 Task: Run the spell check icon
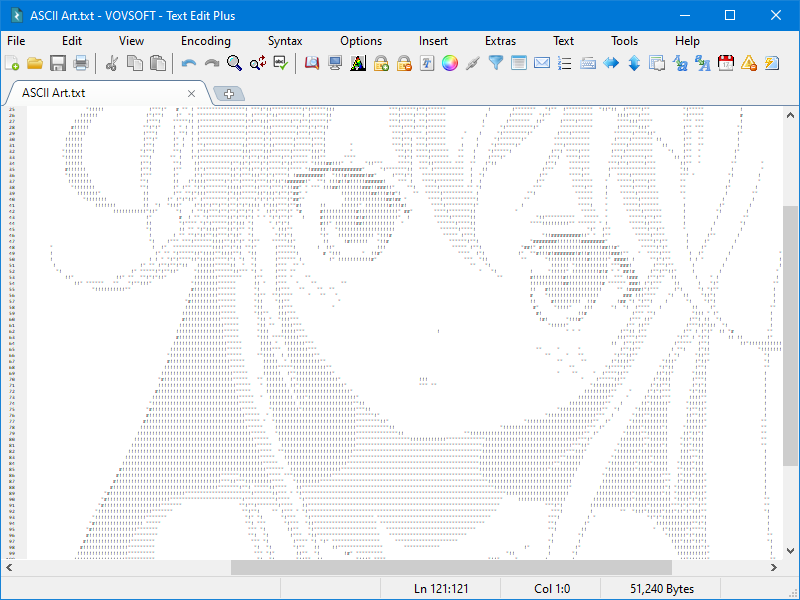281,63
